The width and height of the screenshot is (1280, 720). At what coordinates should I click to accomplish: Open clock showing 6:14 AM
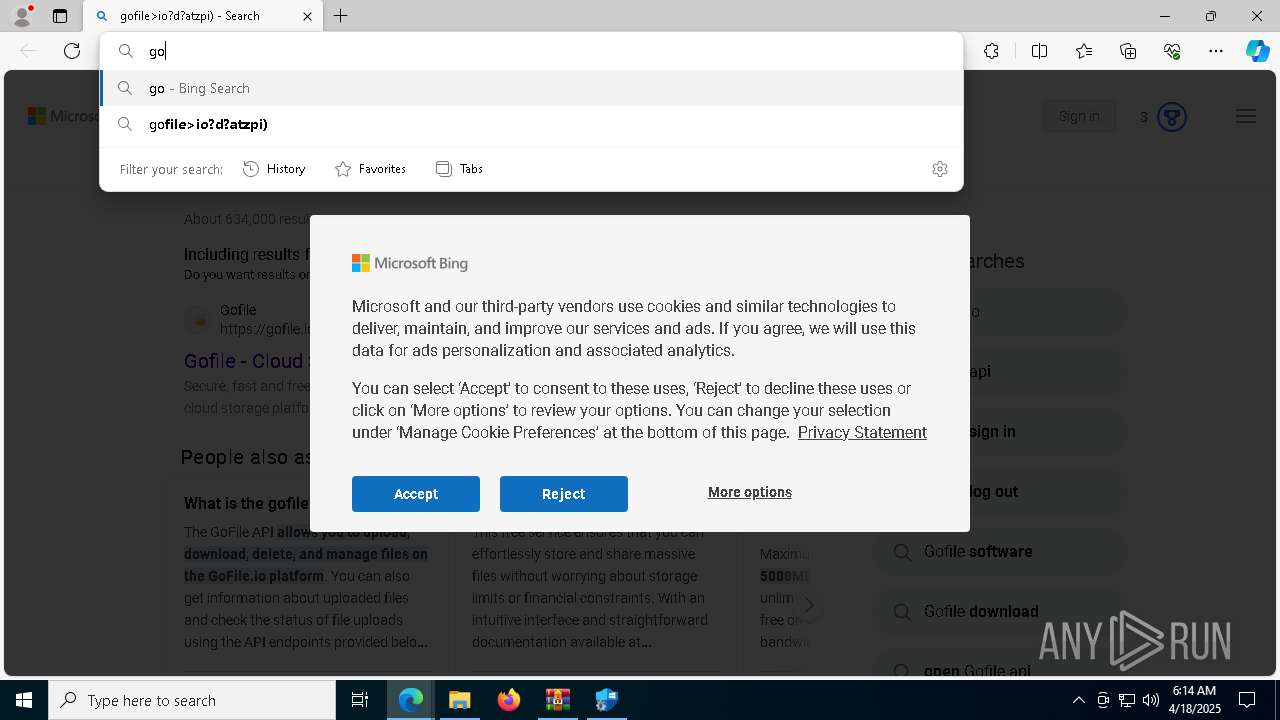1196,700
